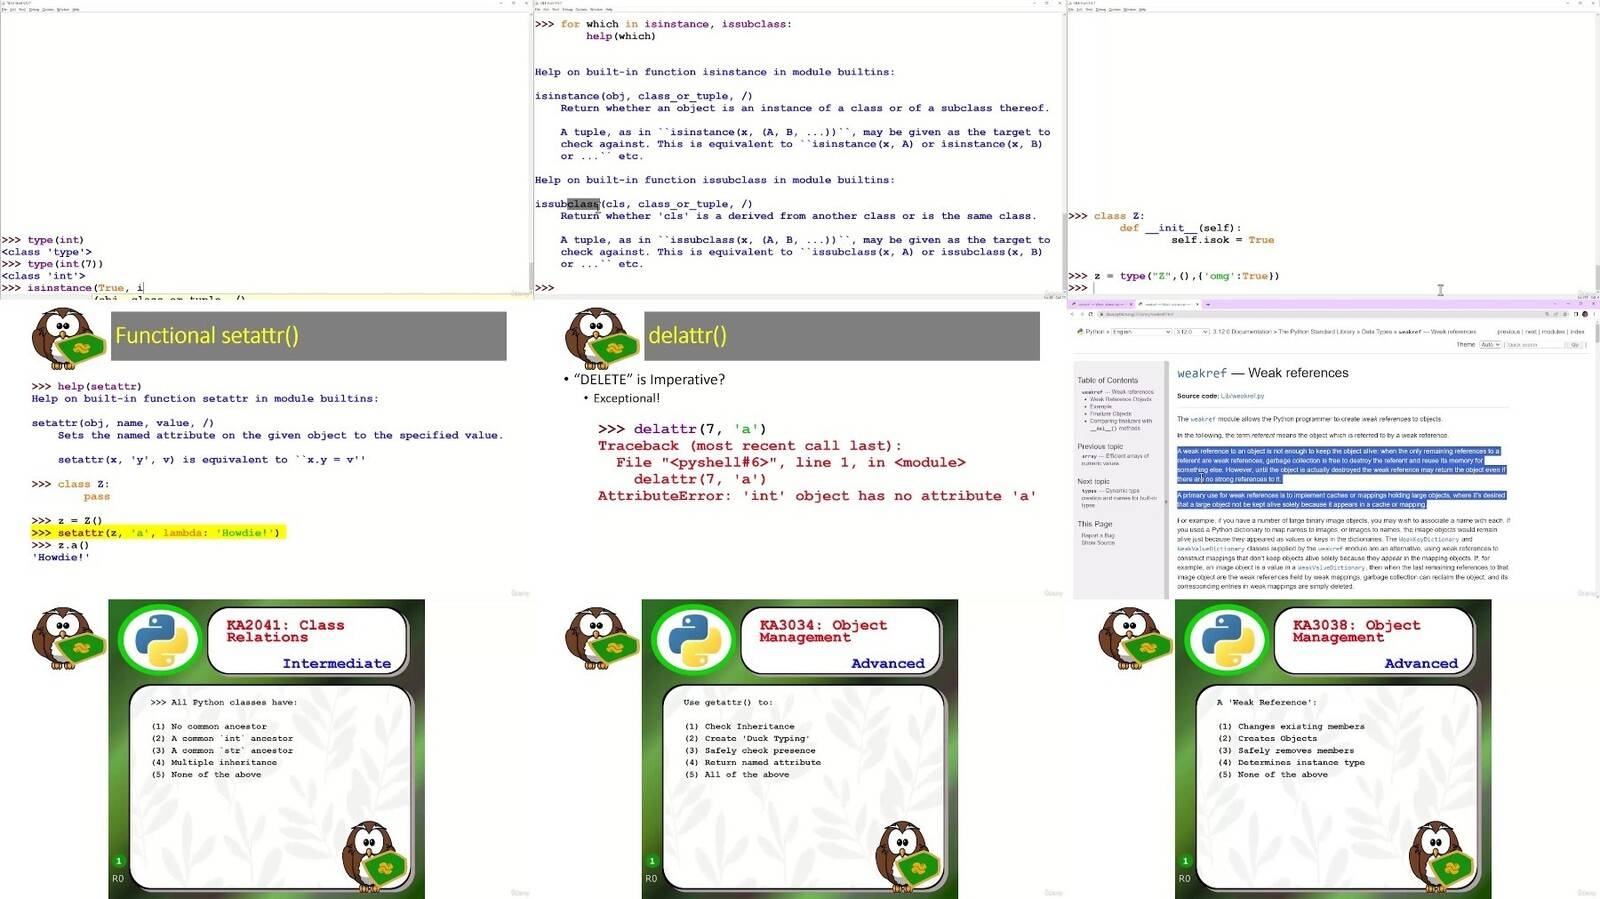Switch to the first browser tab
Viewport: 1600px width, 899px height.
(1100, 304)
